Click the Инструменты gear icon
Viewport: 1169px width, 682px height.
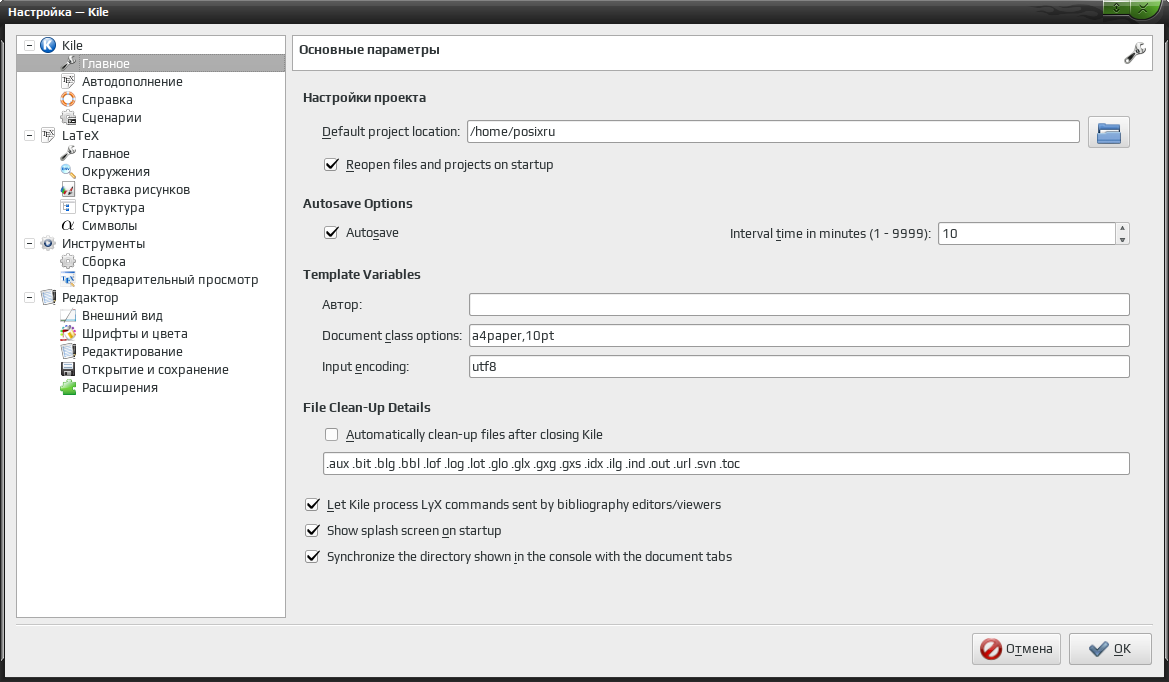[48, 243]
